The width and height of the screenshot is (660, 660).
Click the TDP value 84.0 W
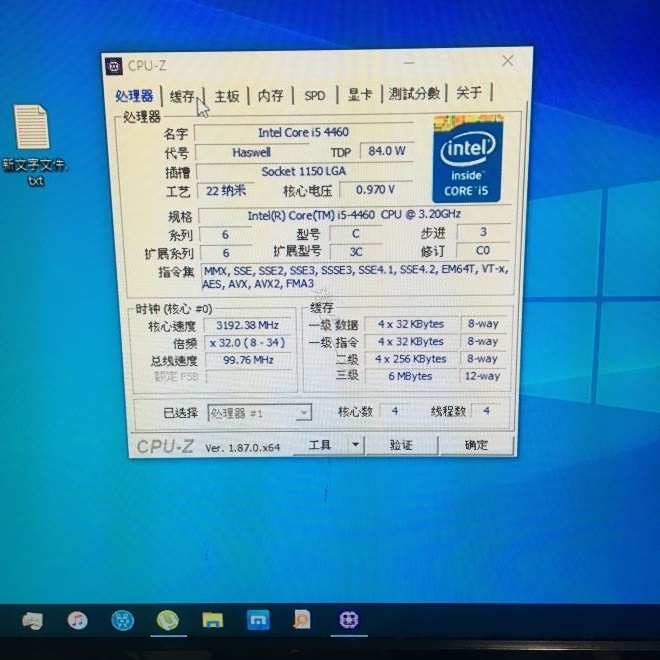pos(386,151)
